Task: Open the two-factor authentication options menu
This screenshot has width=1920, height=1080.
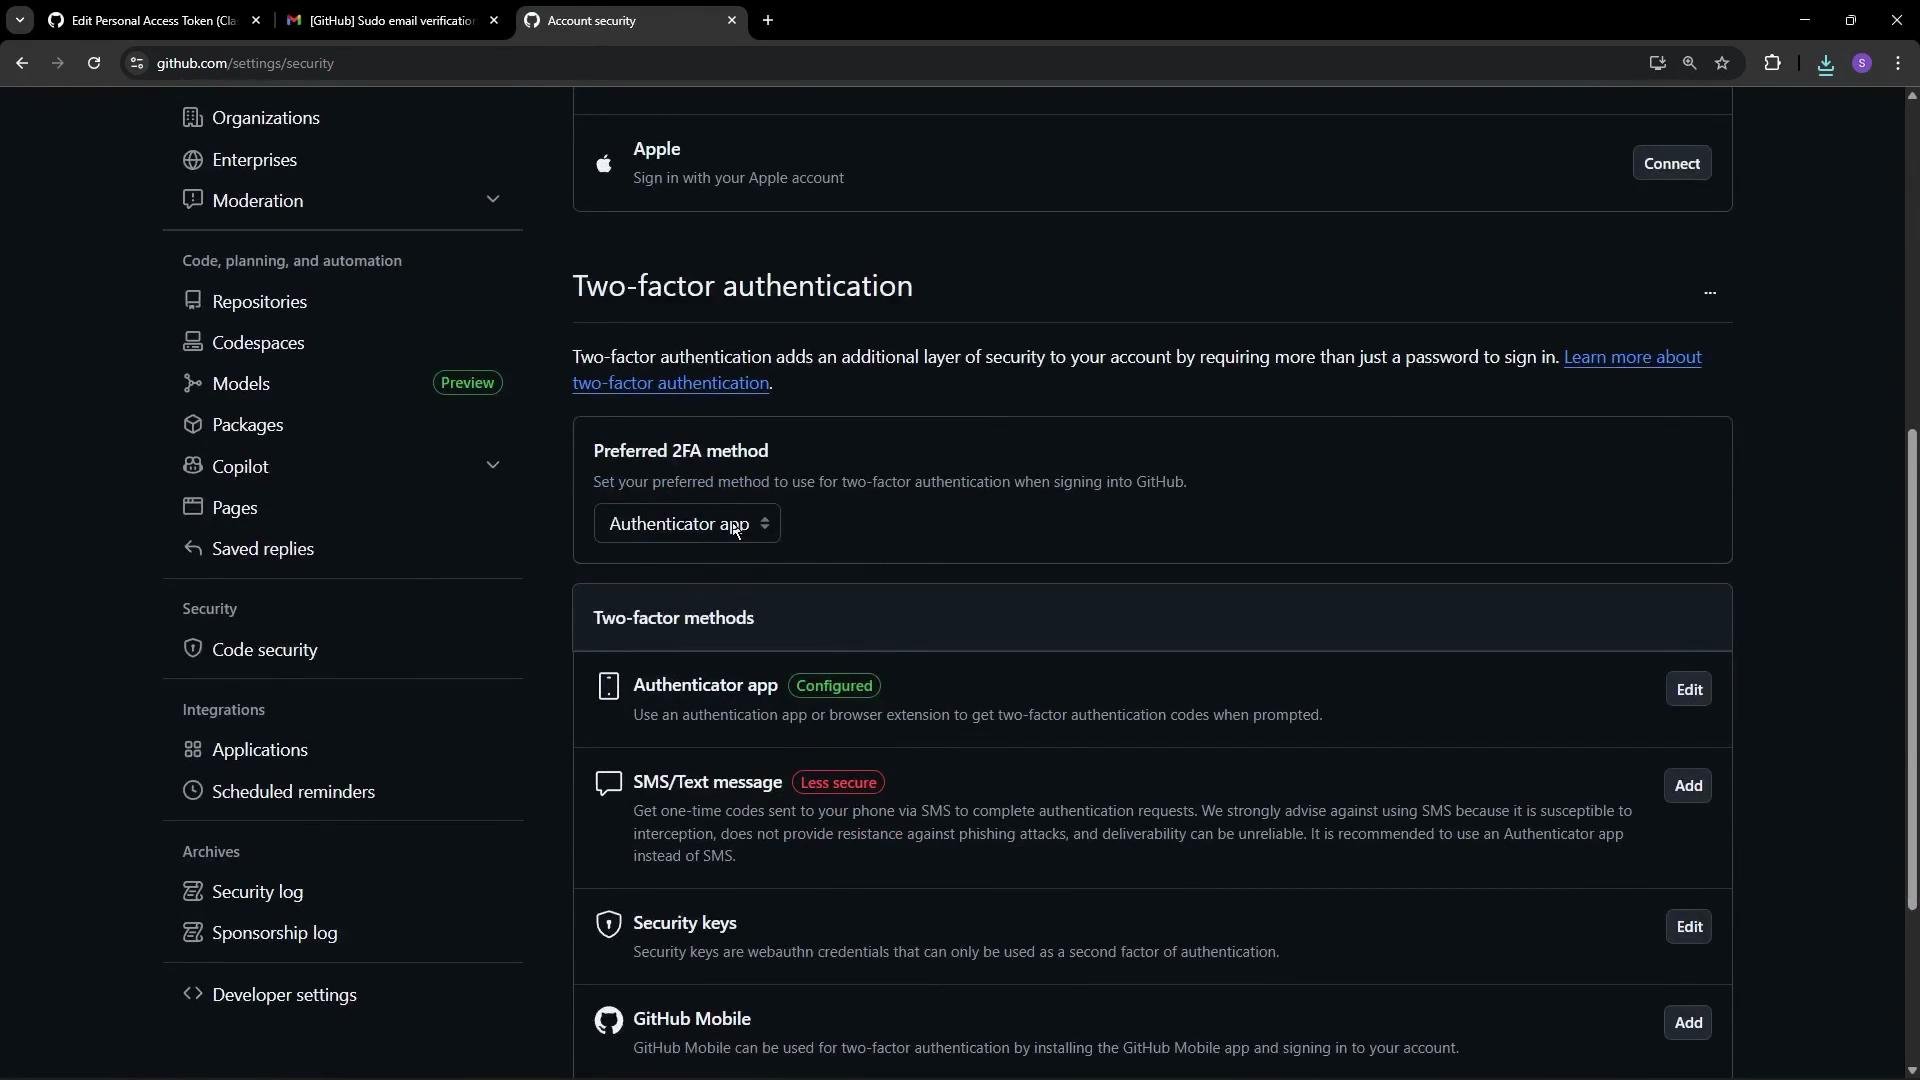Action: click(1709, 293)
